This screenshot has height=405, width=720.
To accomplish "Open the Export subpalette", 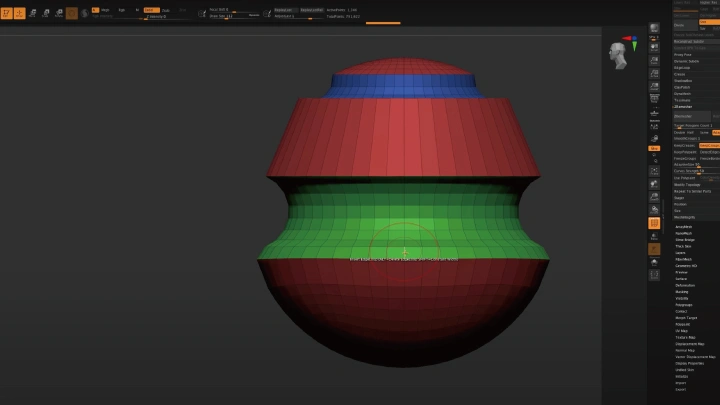I will 681,389.
